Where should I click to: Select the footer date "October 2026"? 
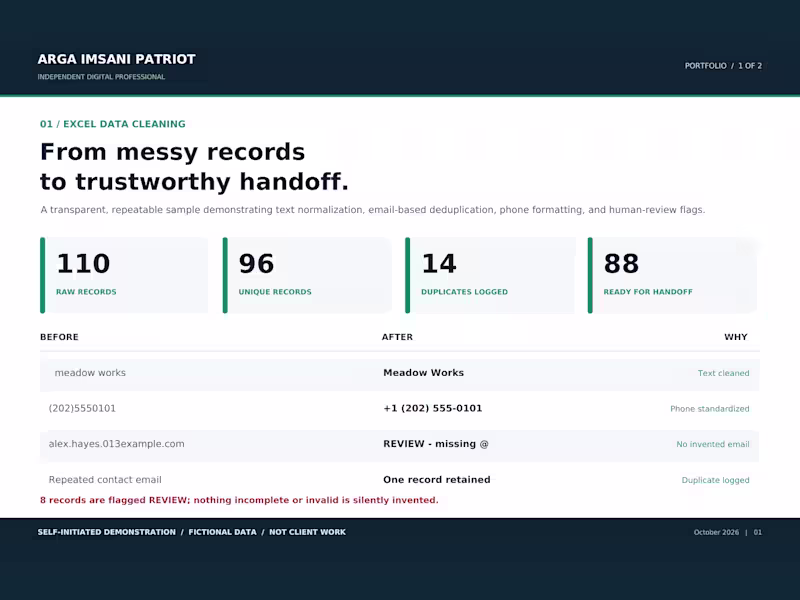point(716,532)
